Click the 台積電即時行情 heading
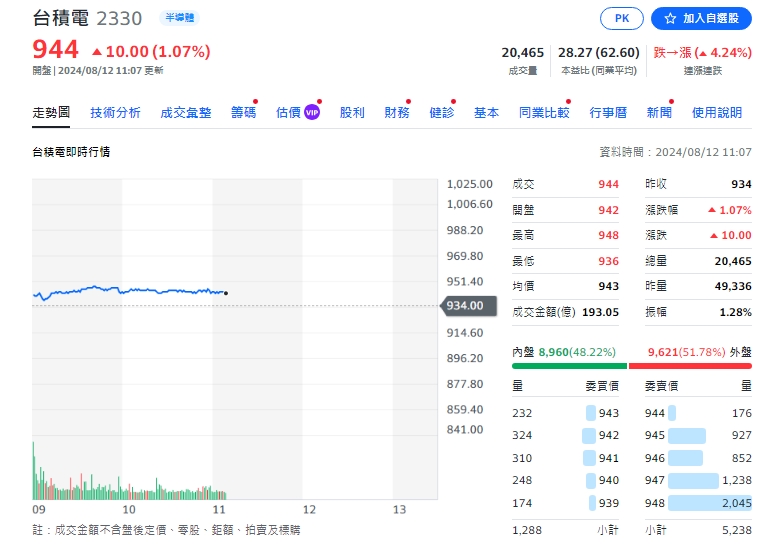 point(71,152)
